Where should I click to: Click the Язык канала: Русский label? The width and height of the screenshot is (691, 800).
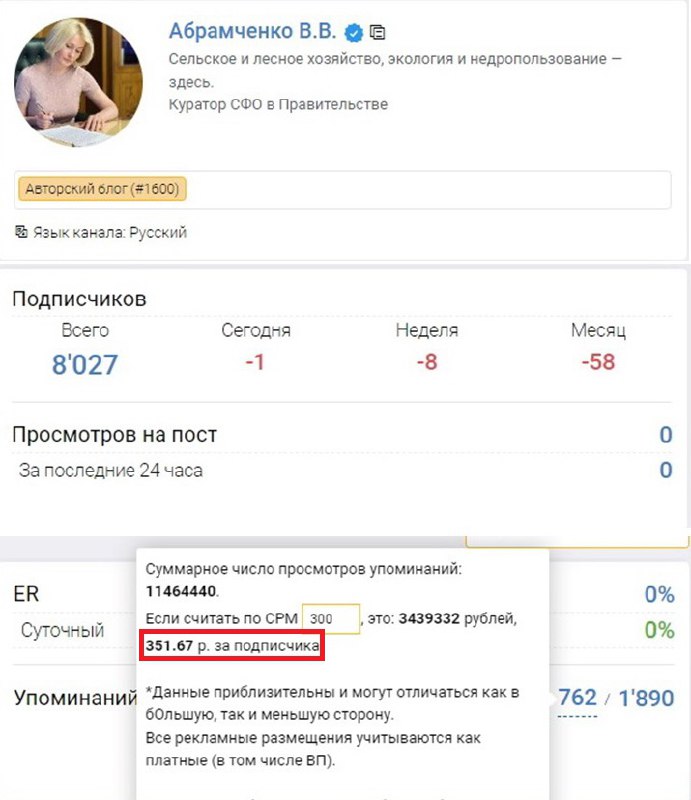tap(110, 233)
